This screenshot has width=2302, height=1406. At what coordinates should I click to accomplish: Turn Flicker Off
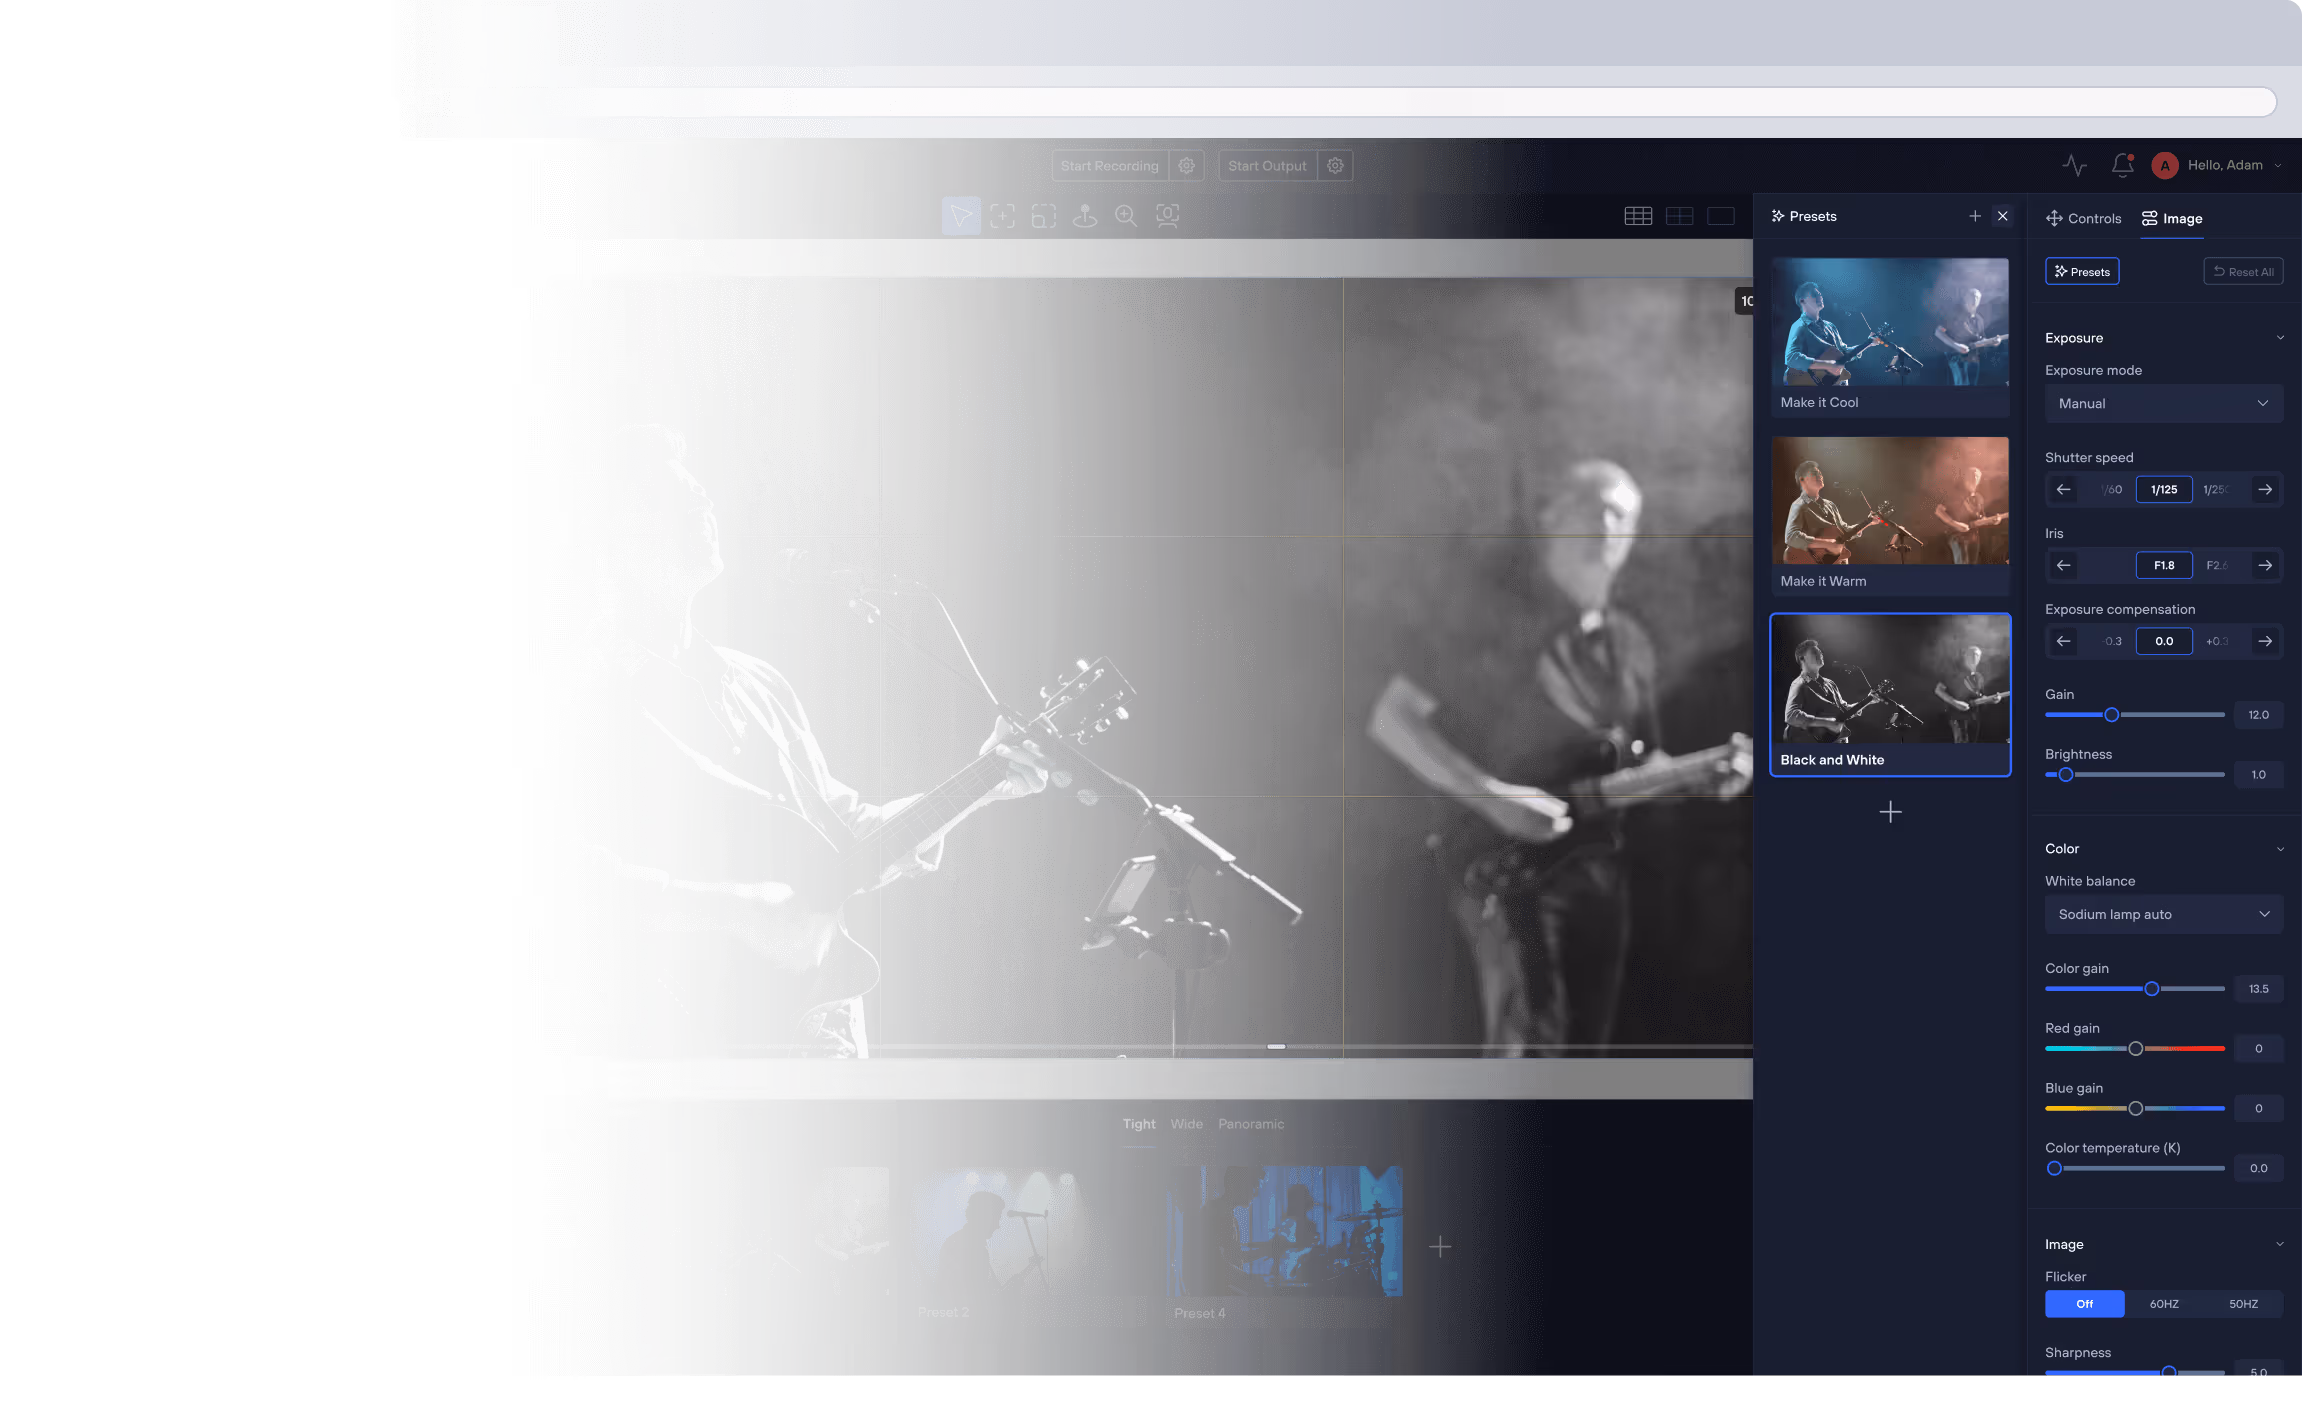(x=2084, y=1304)
